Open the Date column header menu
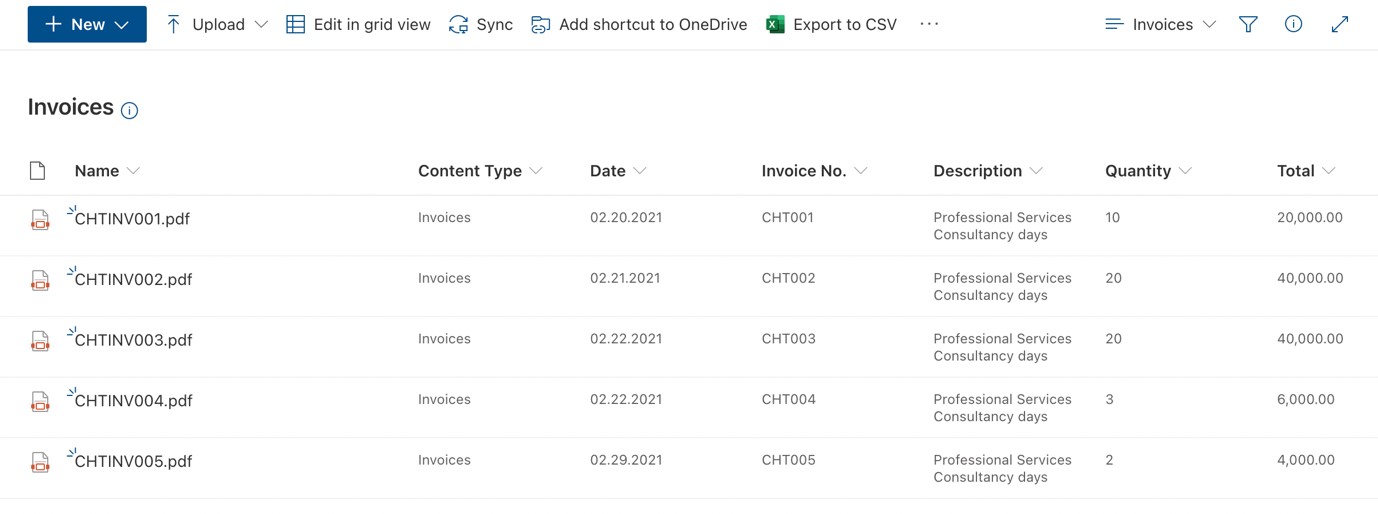This screenshot has width=1378, height=514. 618,171
